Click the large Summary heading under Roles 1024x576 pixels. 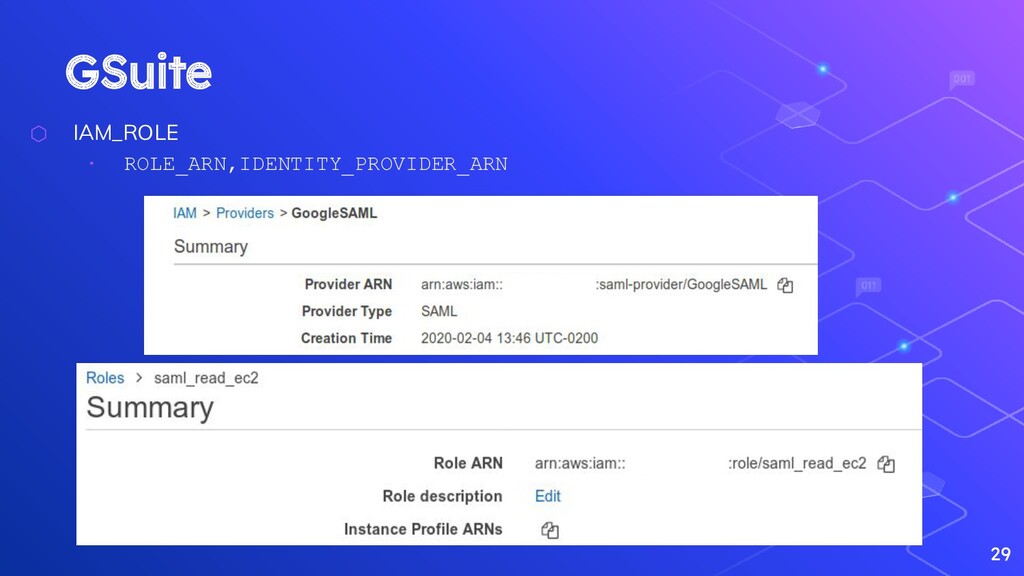[x=150, y=408]
